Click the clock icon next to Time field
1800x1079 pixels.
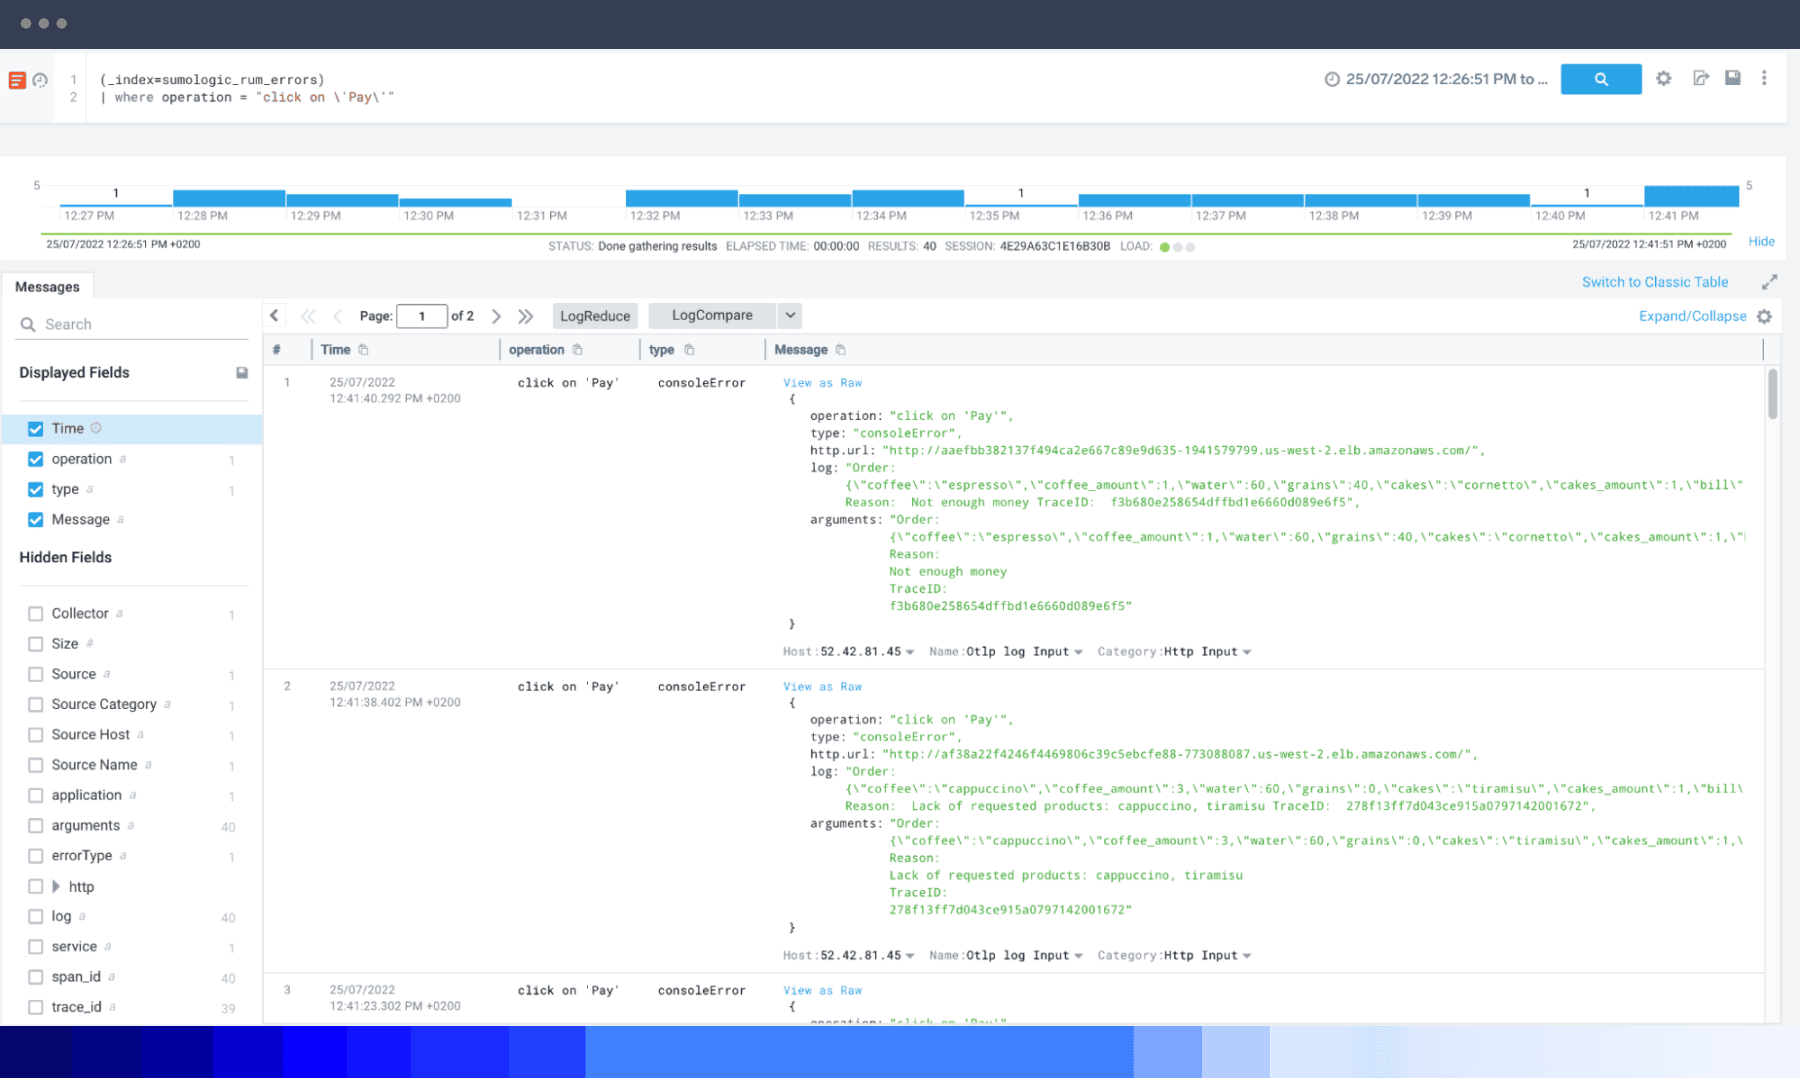(96, 428)
